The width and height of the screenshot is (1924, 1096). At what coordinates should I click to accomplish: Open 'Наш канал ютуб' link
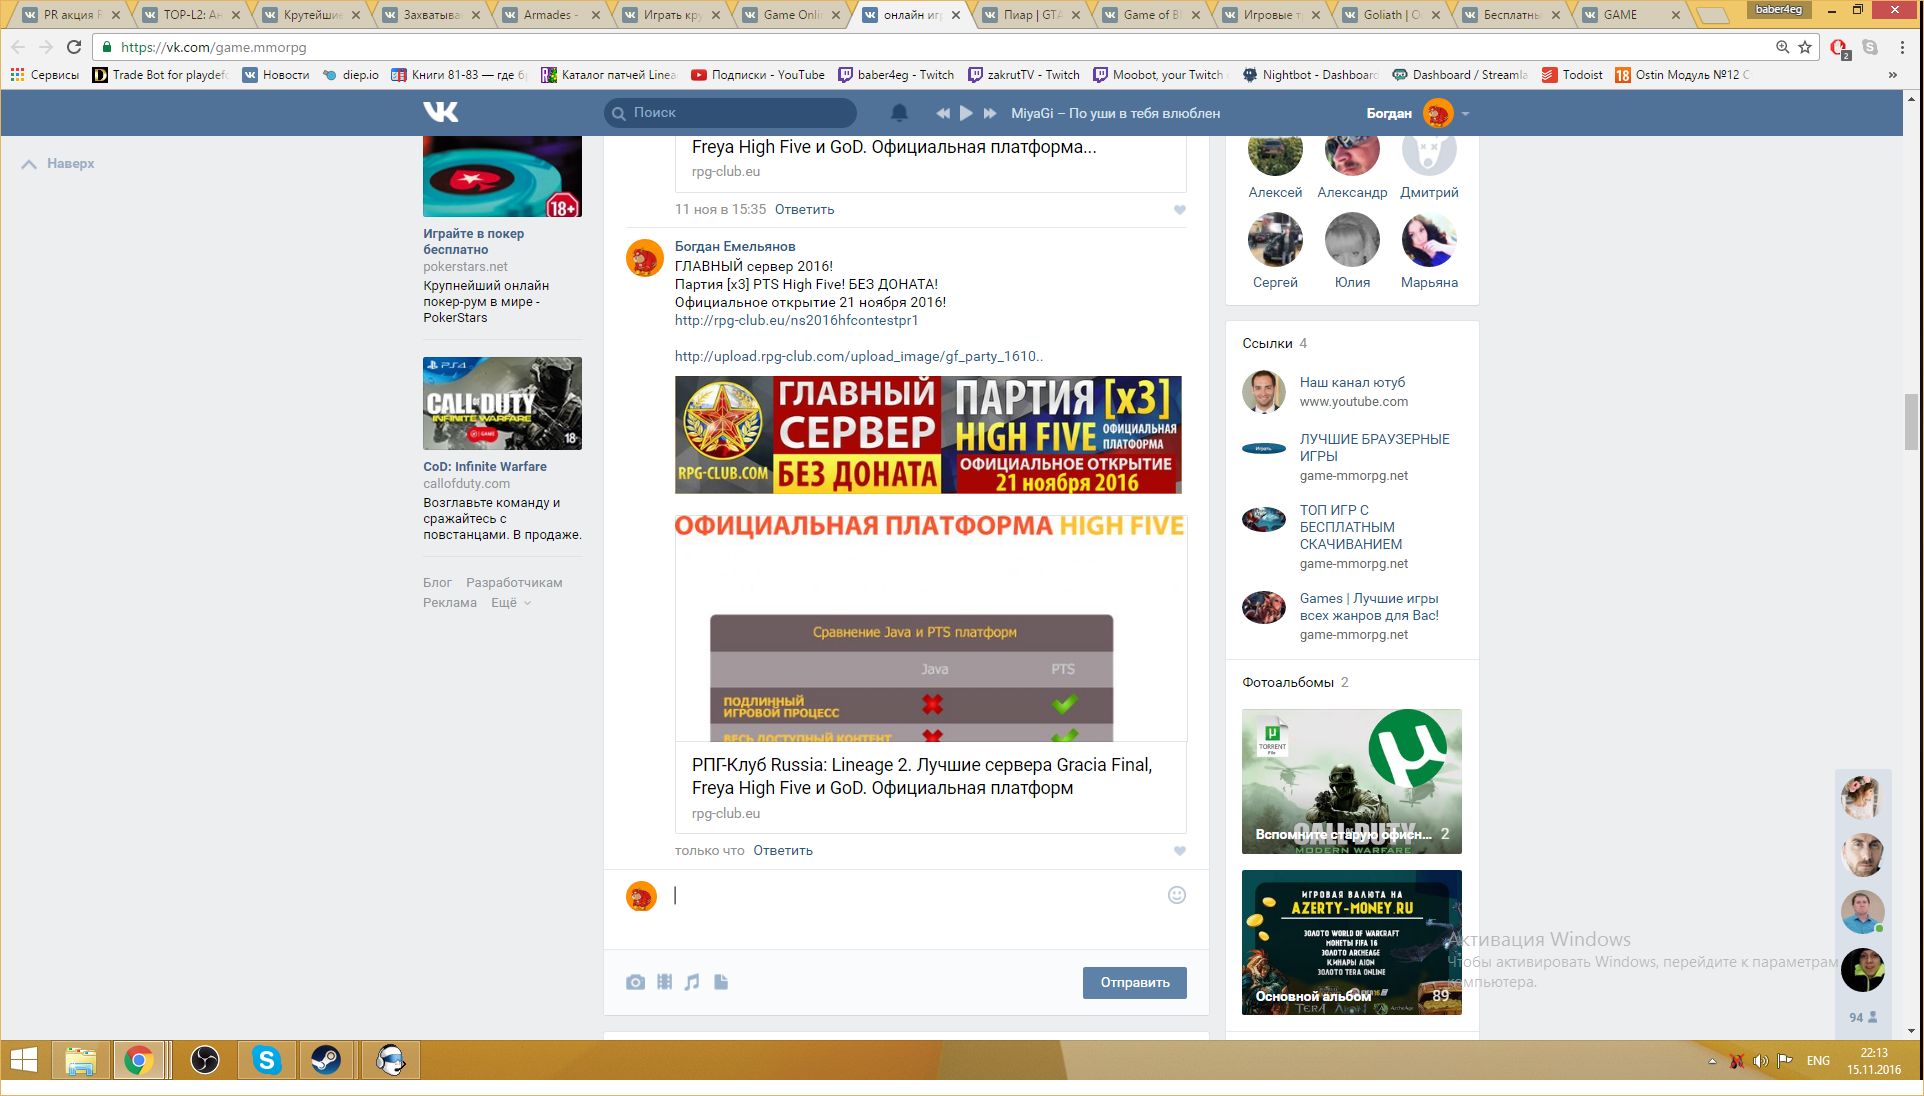pyautogui.click(x=1352, y=383)
